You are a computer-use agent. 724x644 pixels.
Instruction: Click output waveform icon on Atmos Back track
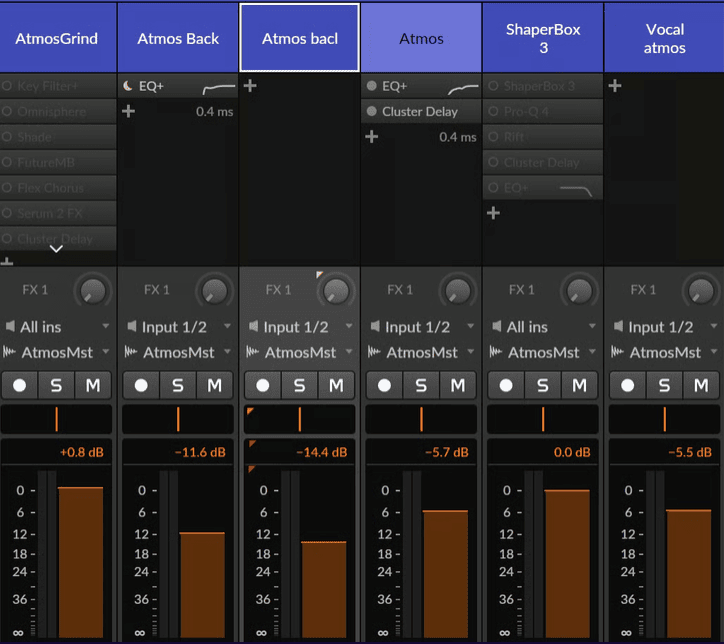[131, 352]
